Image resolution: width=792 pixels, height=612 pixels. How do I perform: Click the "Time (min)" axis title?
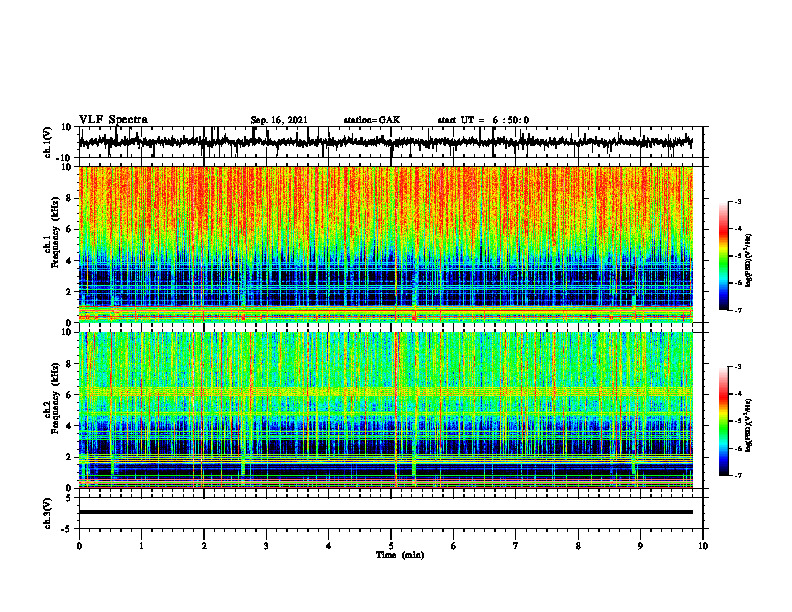click(x=400, y=555)
